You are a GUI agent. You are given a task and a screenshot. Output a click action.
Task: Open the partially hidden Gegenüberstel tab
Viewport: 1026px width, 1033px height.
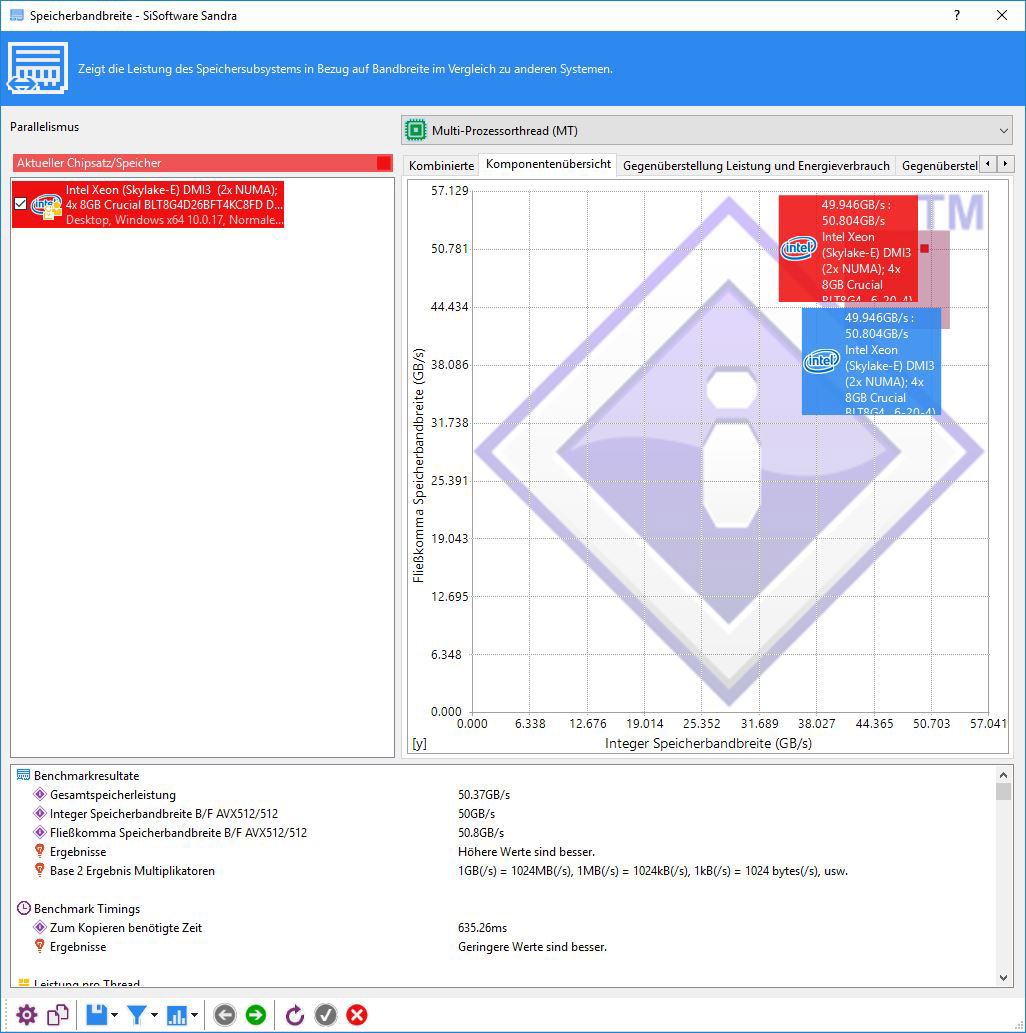(x=939, y=165)
